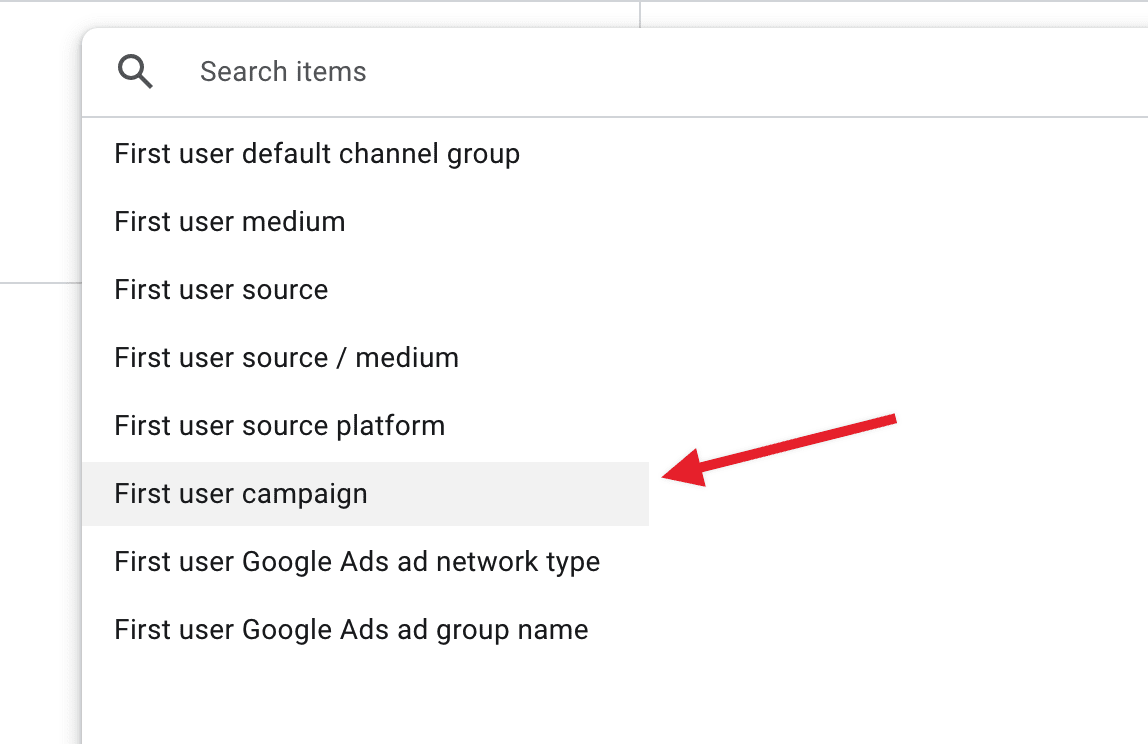Image resolution: width=1148 pixels, height=744 pixels.
Task: Pick the source platform dimension entry
Action: [279, 426]
